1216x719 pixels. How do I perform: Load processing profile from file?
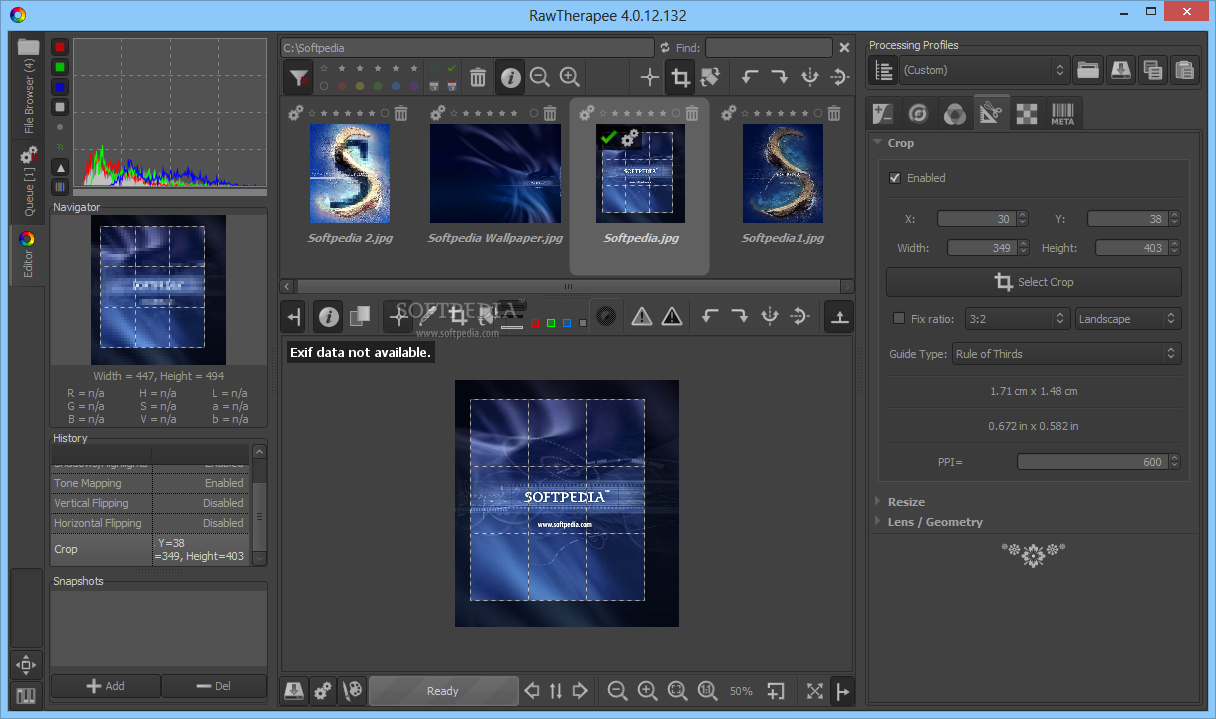point(1088,70)
